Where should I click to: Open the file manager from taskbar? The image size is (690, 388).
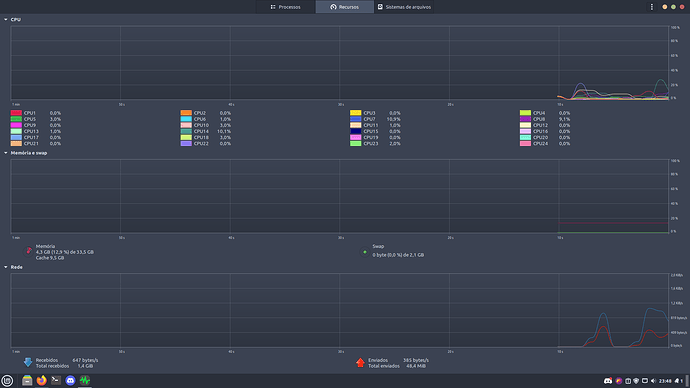click(27, 381)
